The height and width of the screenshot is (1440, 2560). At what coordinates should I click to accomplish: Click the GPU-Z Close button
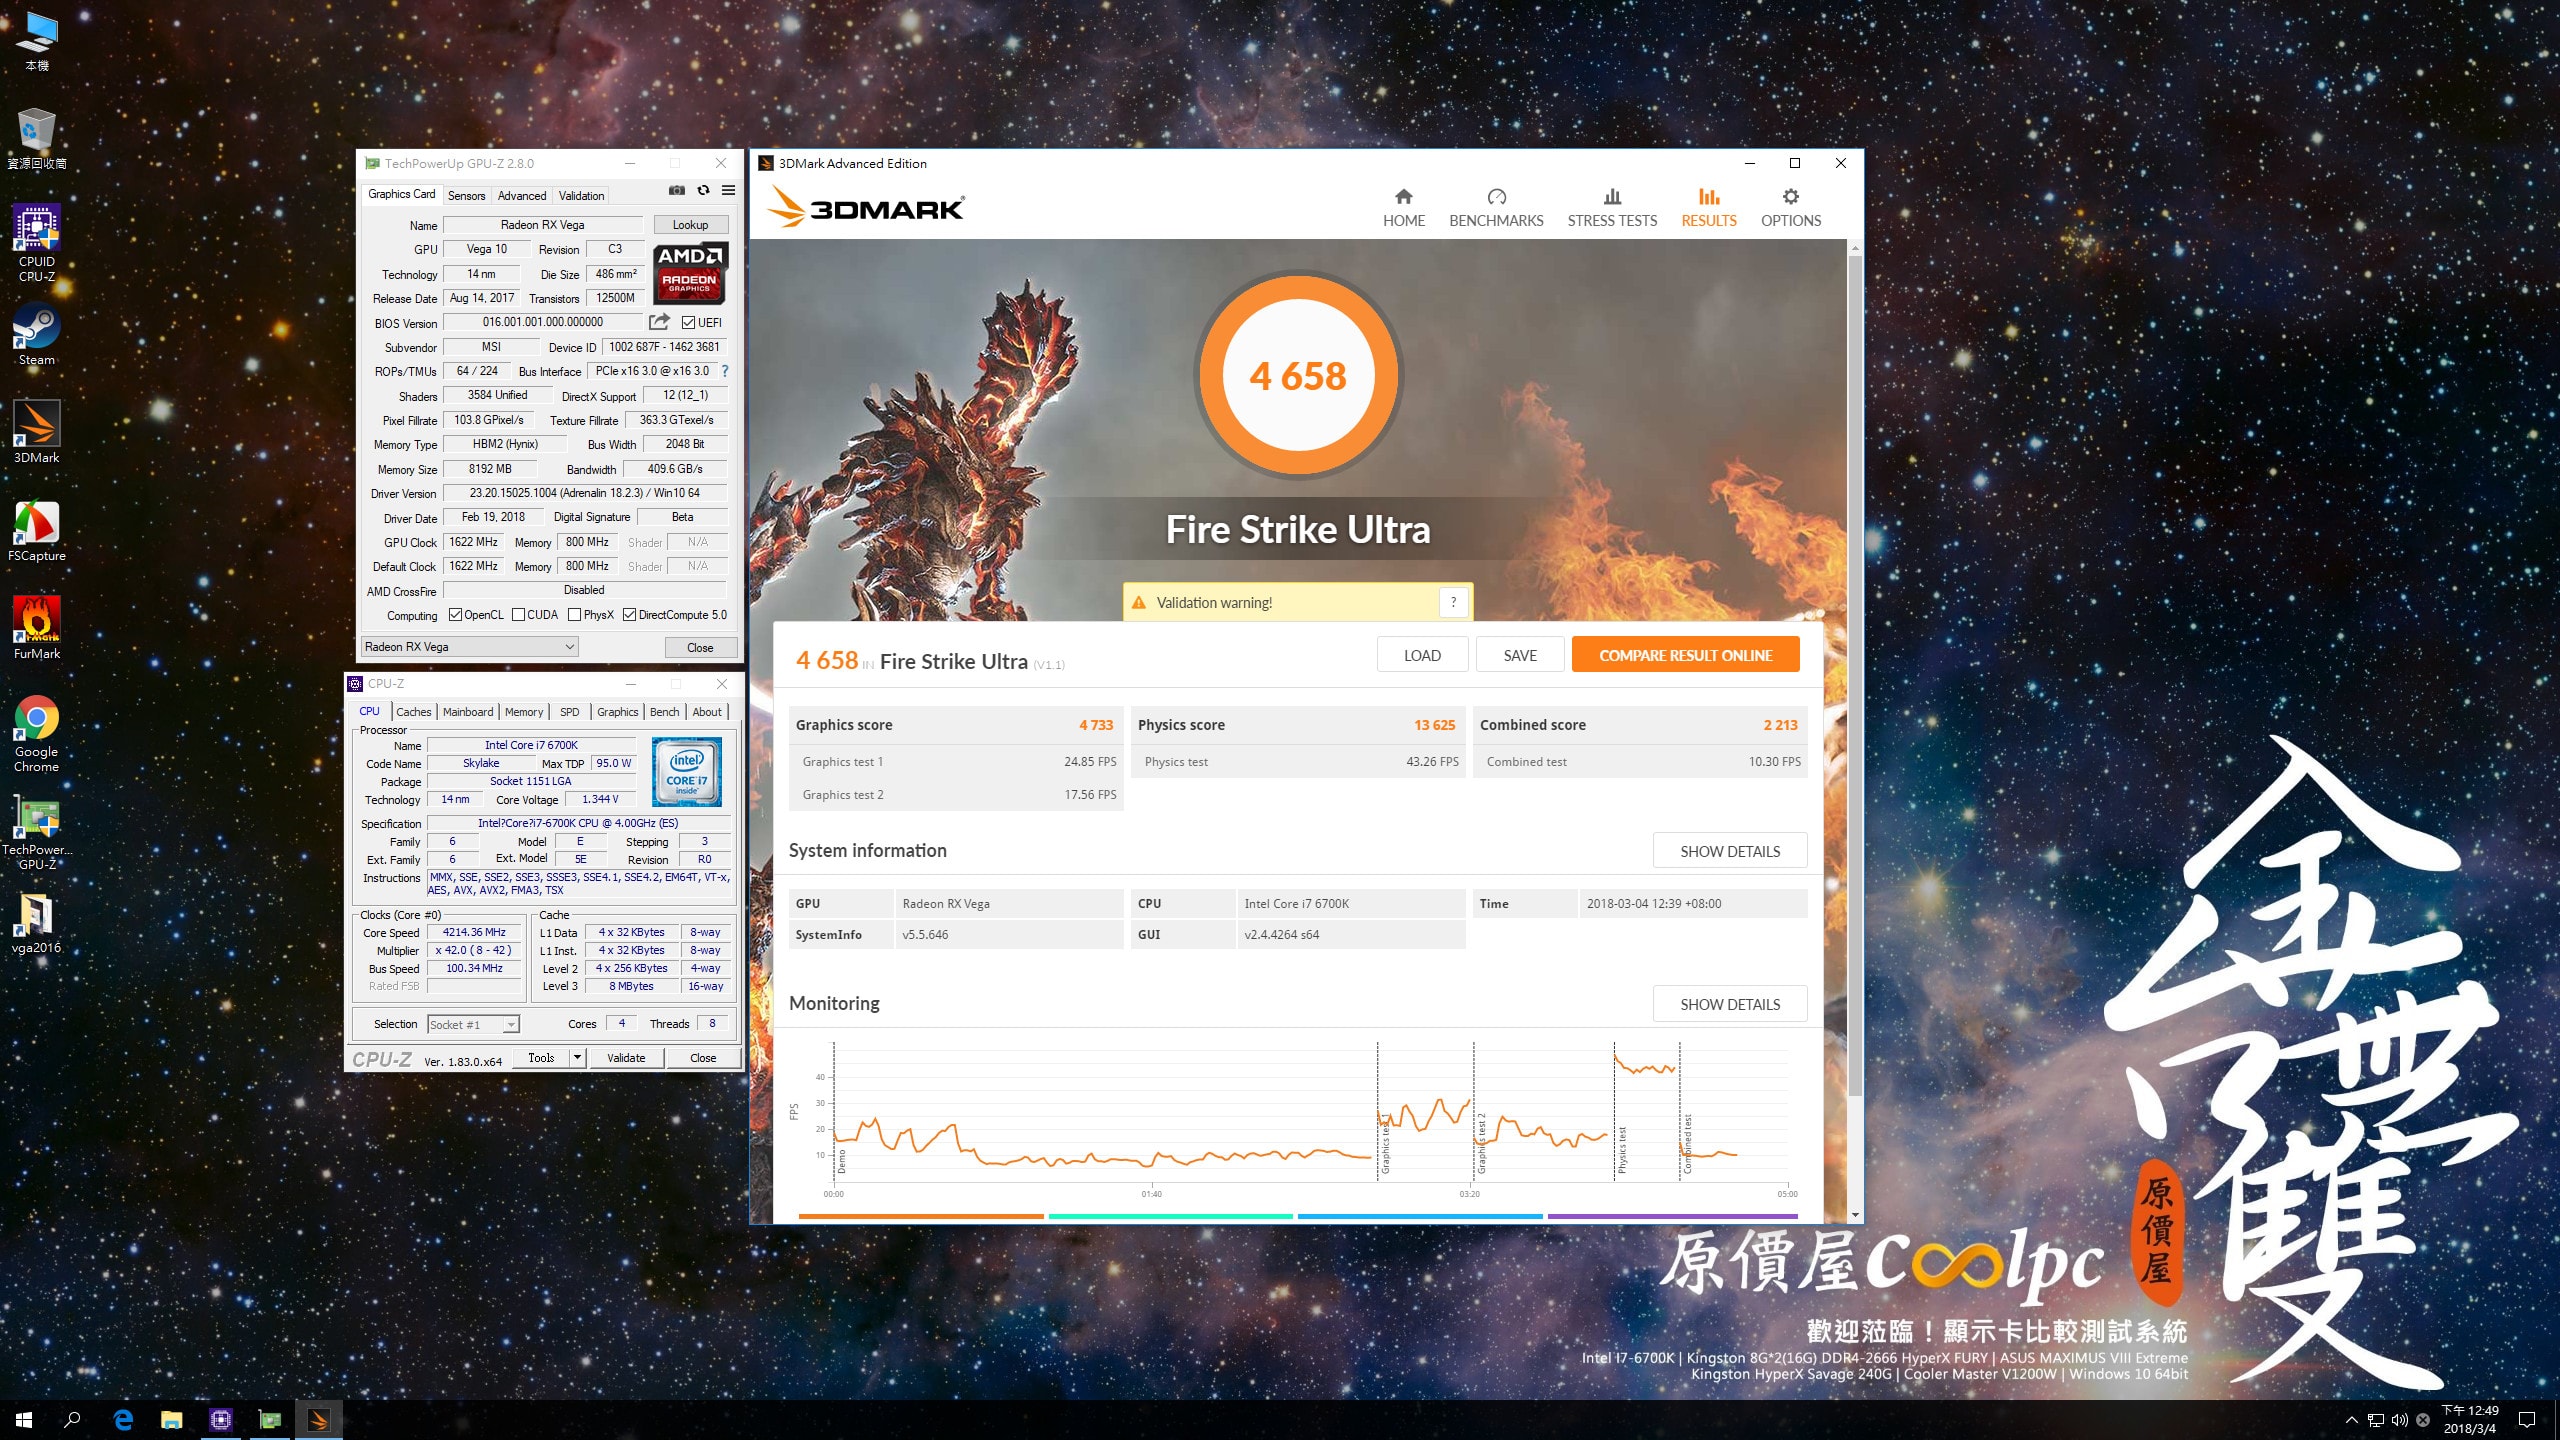tap(700, 647)
